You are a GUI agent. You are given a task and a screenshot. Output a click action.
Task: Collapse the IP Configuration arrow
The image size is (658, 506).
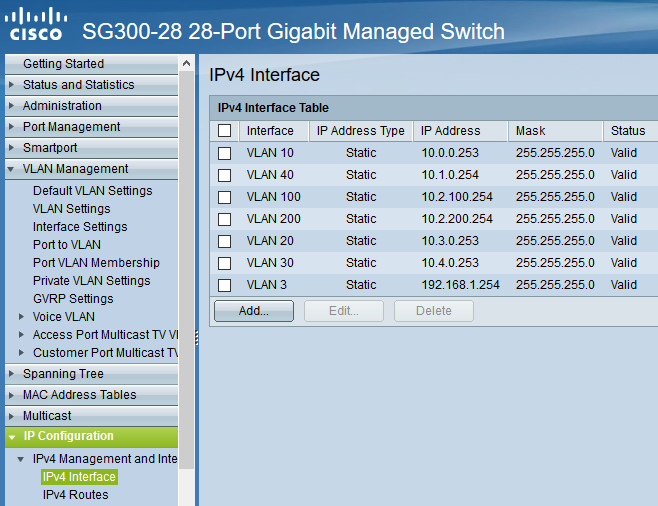tap(12, 437)
